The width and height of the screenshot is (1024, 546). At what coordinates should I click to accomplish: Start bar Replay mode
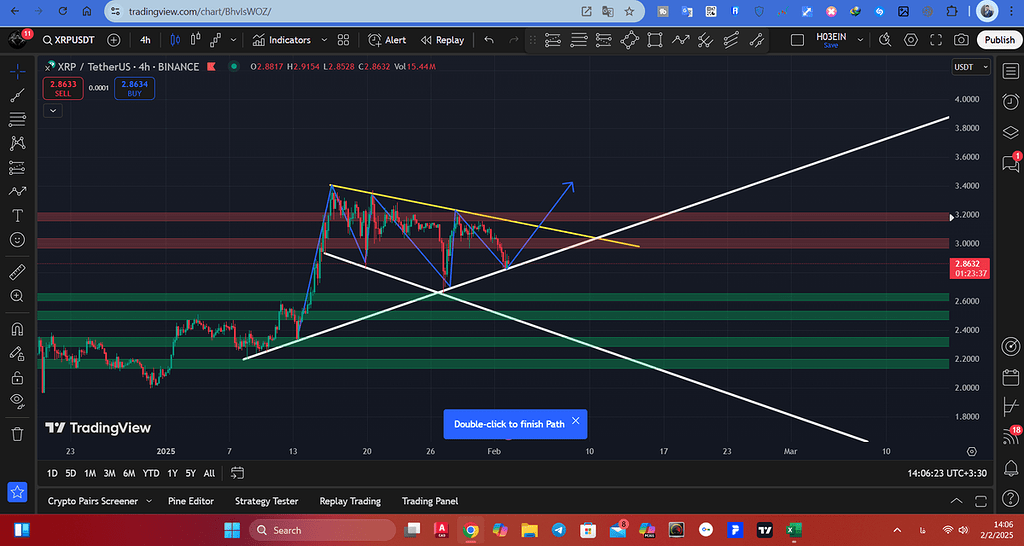[x=442, y=40]
